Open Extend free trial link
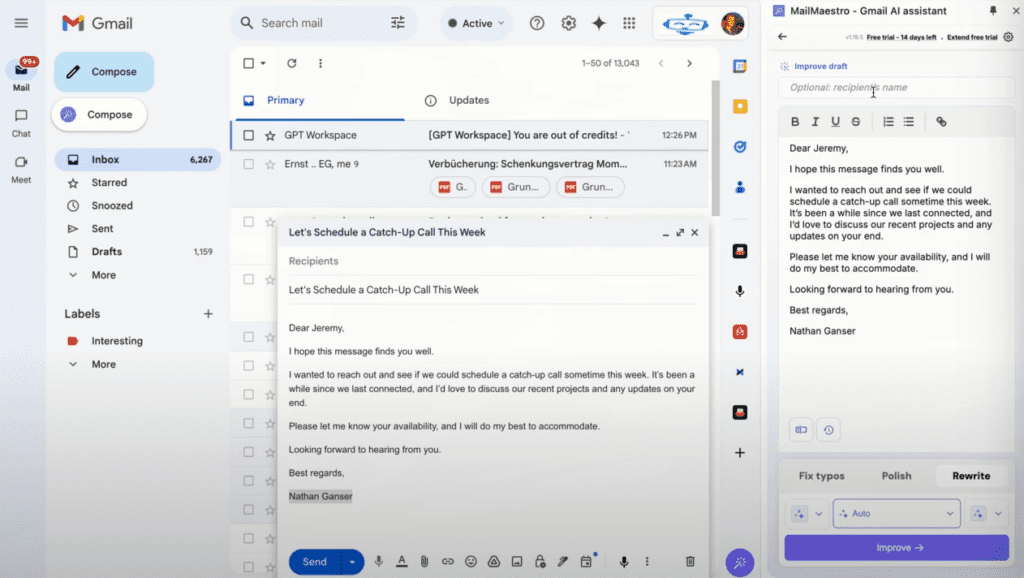Viewport: 1024px width, 578px height. coord(972,37)
